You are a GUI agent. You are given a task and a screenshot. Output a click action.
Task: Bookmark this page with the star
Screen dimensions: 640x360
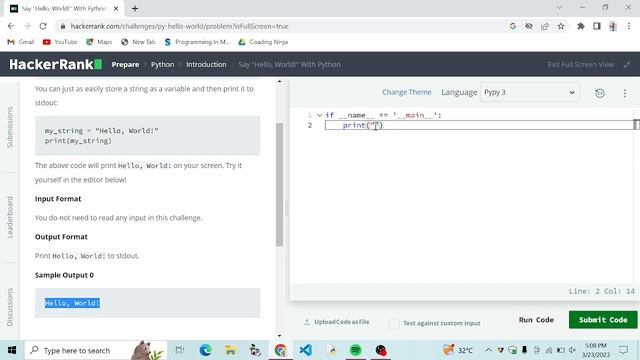pyautogui.click(x=561, y=26)
